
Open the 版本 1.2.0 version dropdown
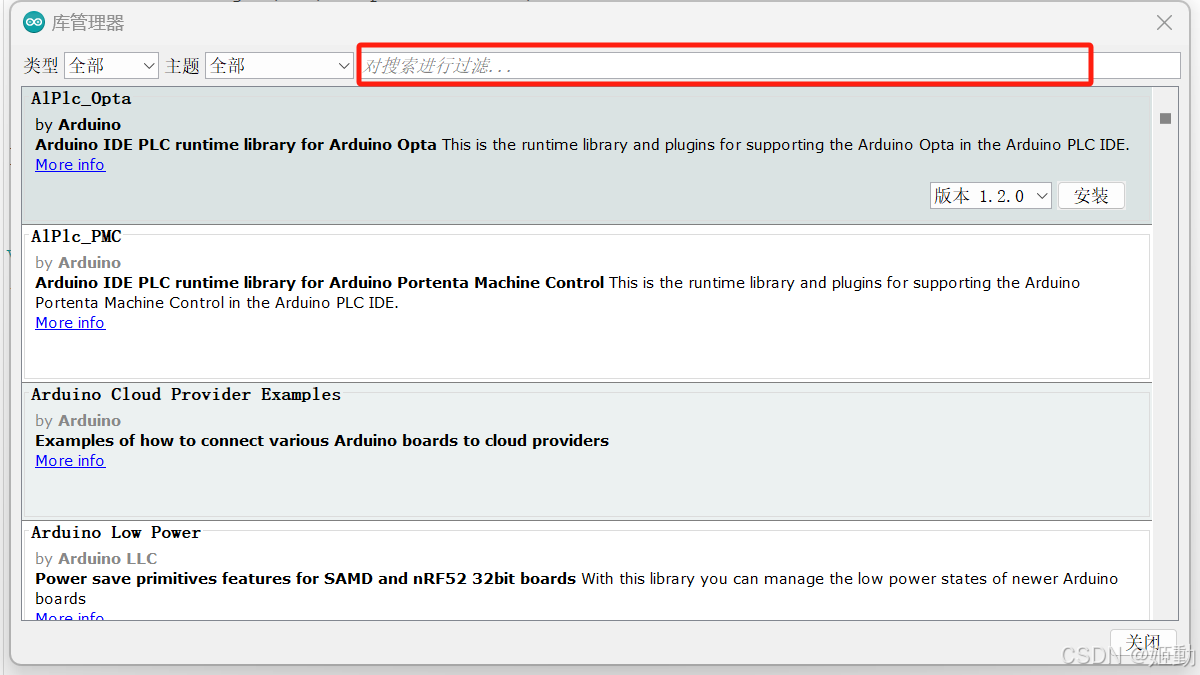click(991, 196)
